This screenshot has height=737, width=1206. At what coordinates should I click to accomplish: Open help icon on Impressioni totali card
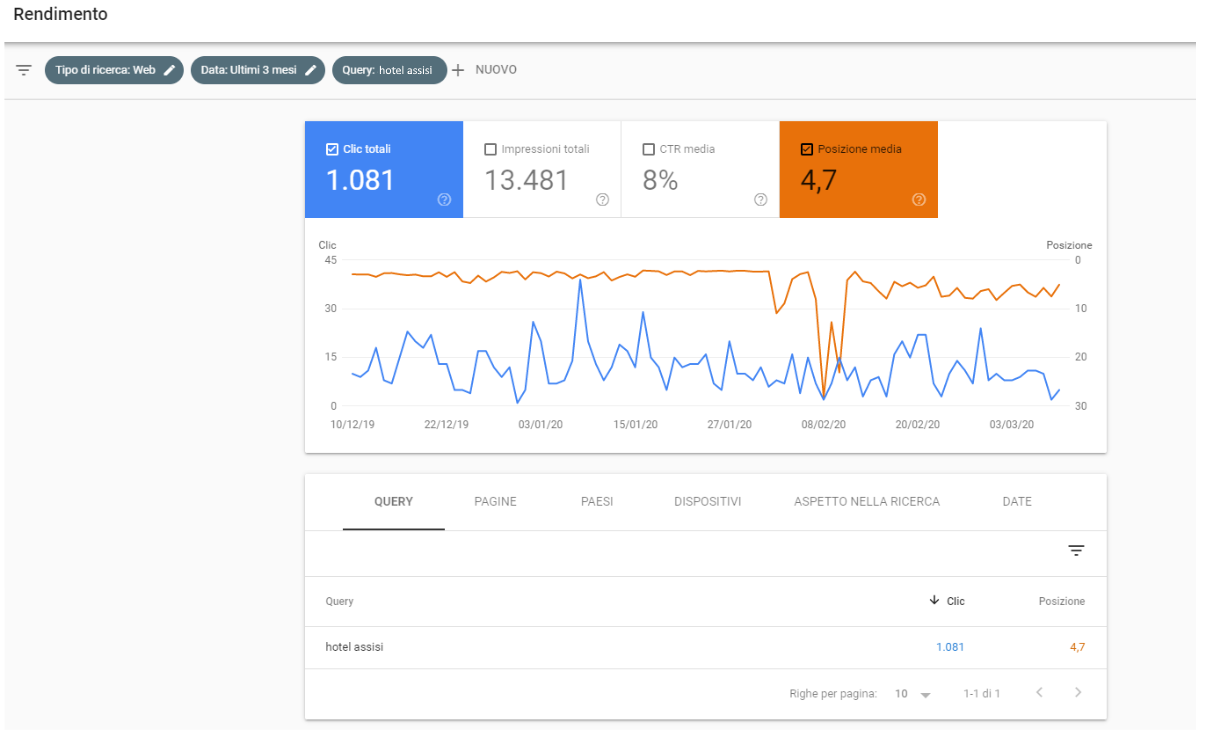pos(602,200)
